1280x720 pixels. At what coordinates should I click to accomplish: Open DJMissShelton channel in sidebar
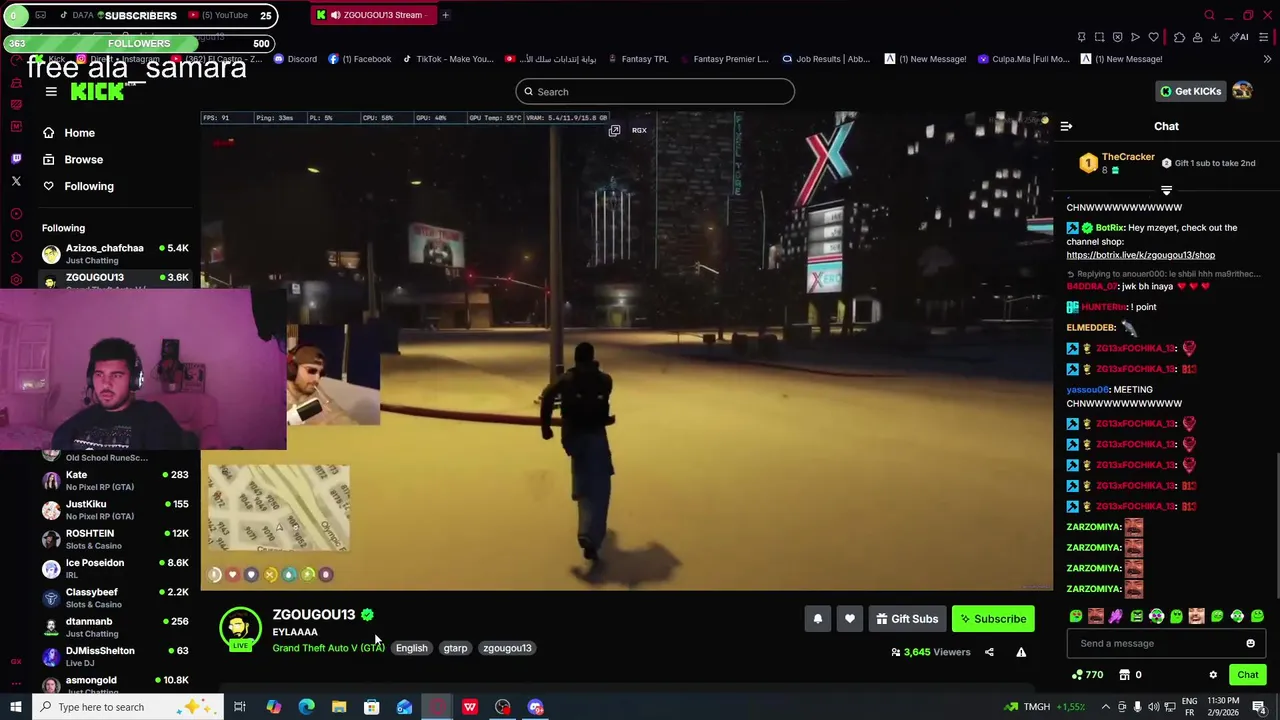click(x=113, y=657)
